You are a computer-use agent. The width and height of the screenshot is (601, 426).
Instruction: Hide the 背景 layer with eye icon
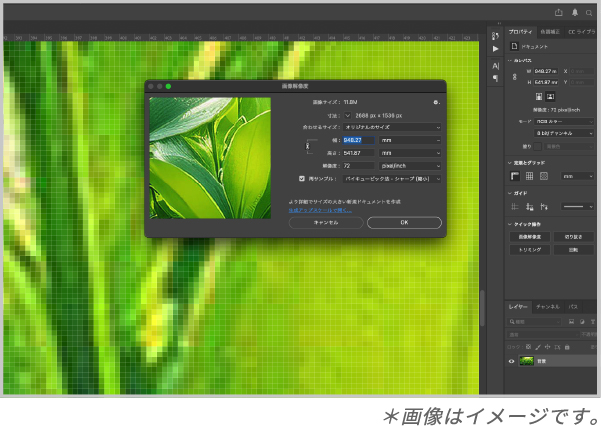(x=511, y=360)
